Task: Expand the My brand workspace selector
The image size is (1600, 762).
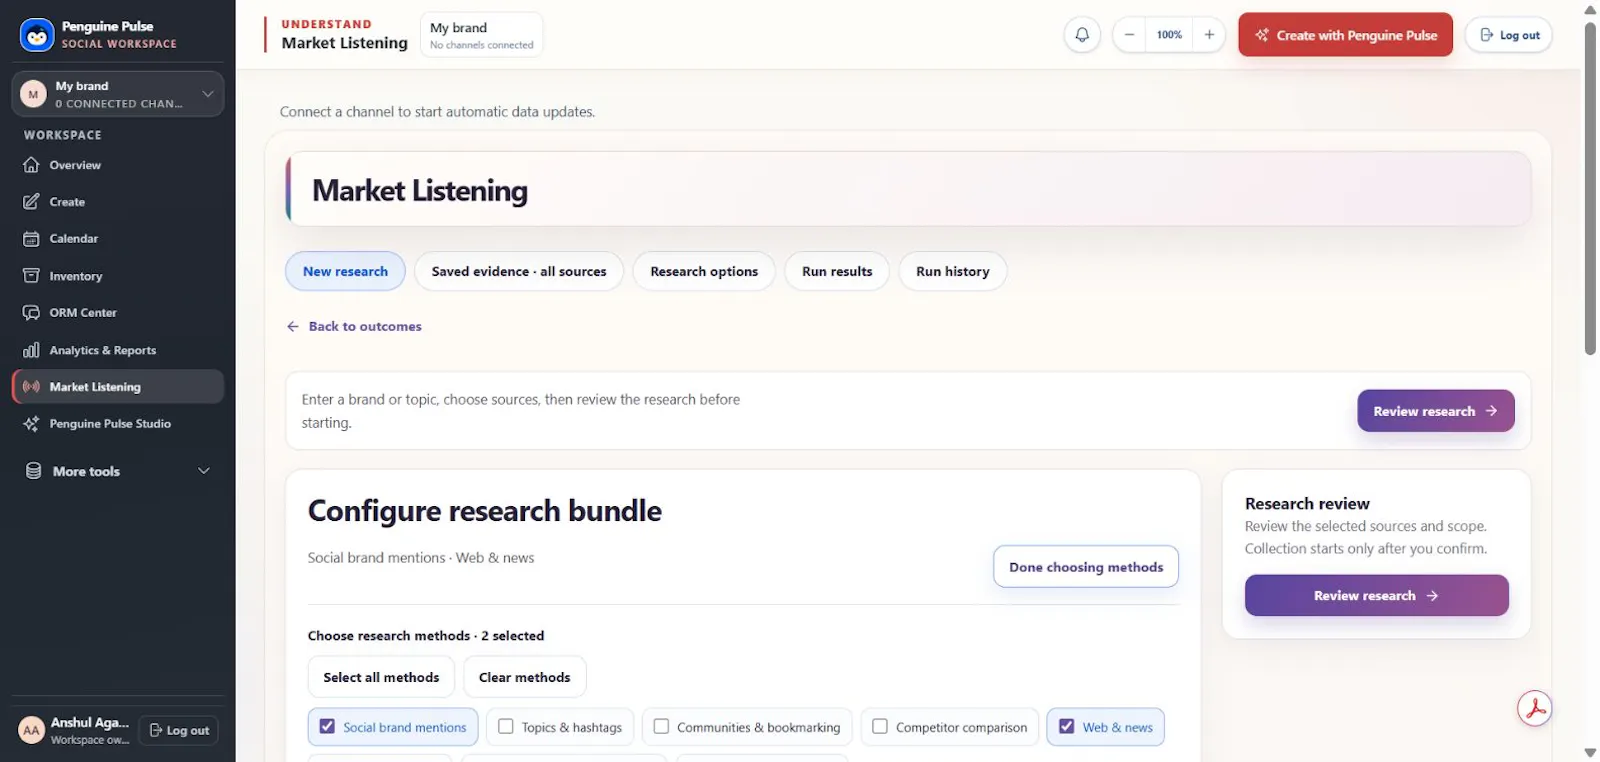Action: 118,94
